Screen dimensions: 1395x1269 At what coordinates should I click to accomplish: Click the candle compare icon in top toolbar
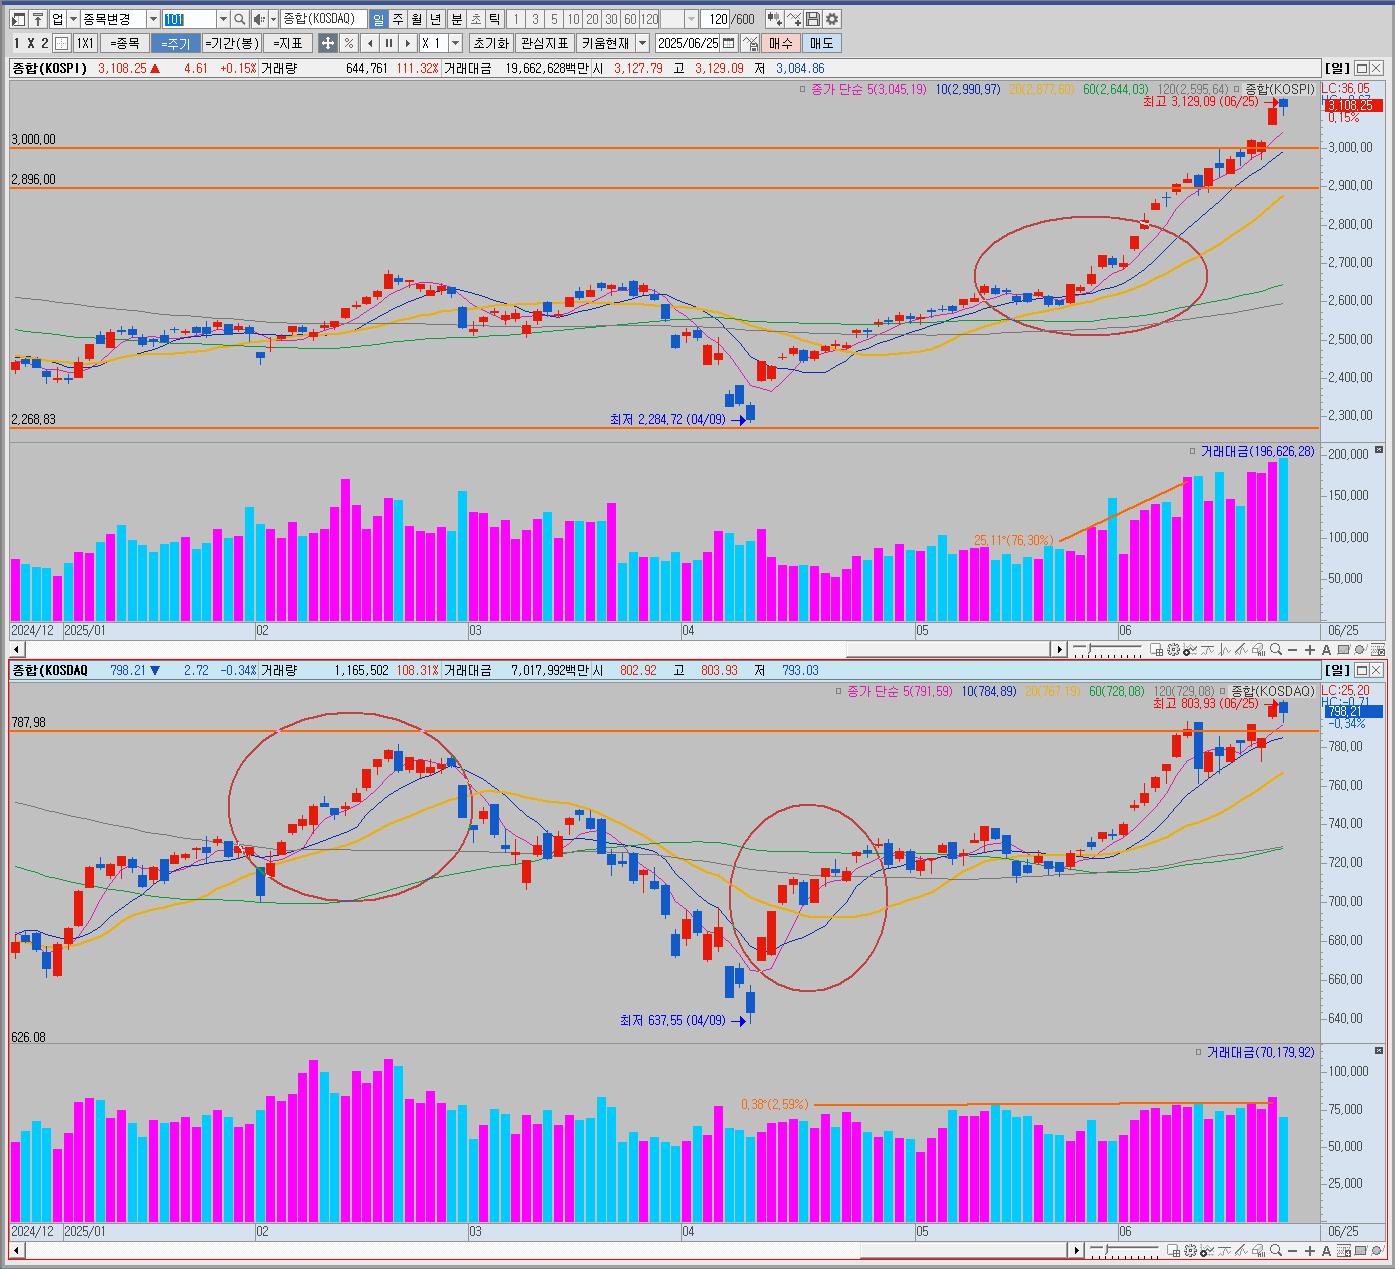(775, 19)
